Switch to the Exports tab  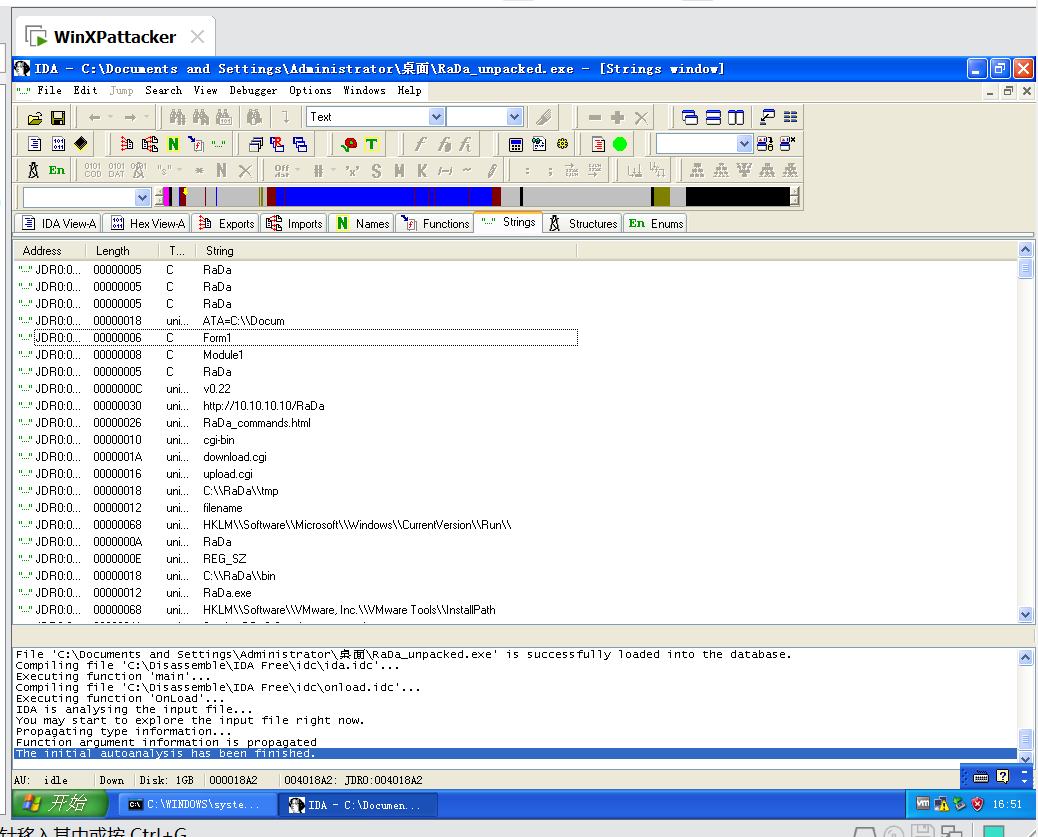226,224
